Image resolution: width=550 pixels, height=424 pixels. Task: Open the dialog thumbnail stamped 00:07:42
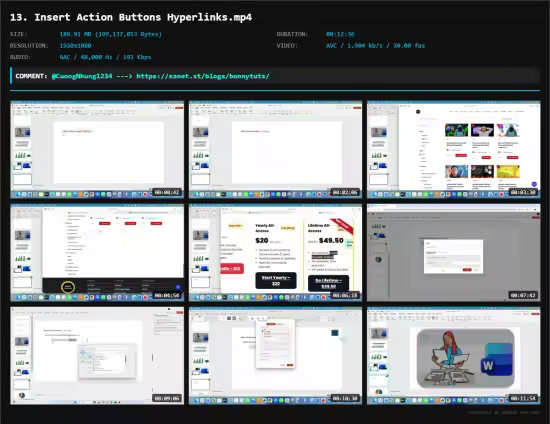[x=454, y=253]
